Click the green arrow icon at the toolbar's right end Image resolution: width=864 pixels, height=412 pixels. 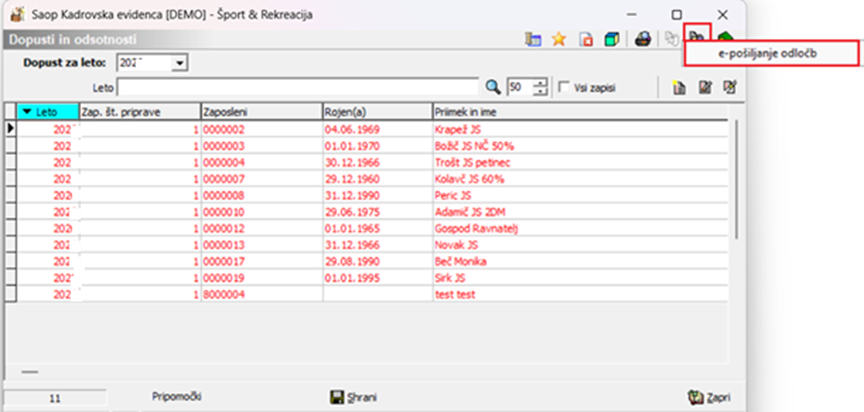[726, 37]
